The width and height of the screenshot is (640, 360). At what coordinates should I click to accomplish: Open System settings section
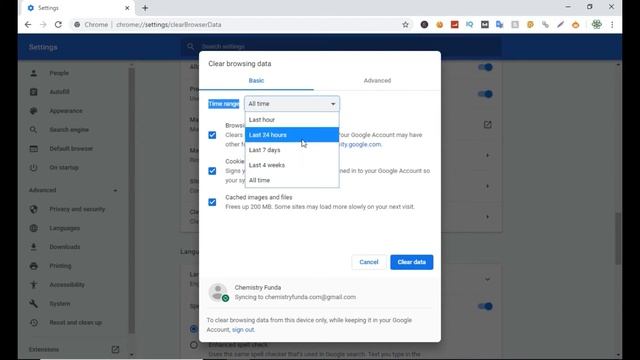60,304
